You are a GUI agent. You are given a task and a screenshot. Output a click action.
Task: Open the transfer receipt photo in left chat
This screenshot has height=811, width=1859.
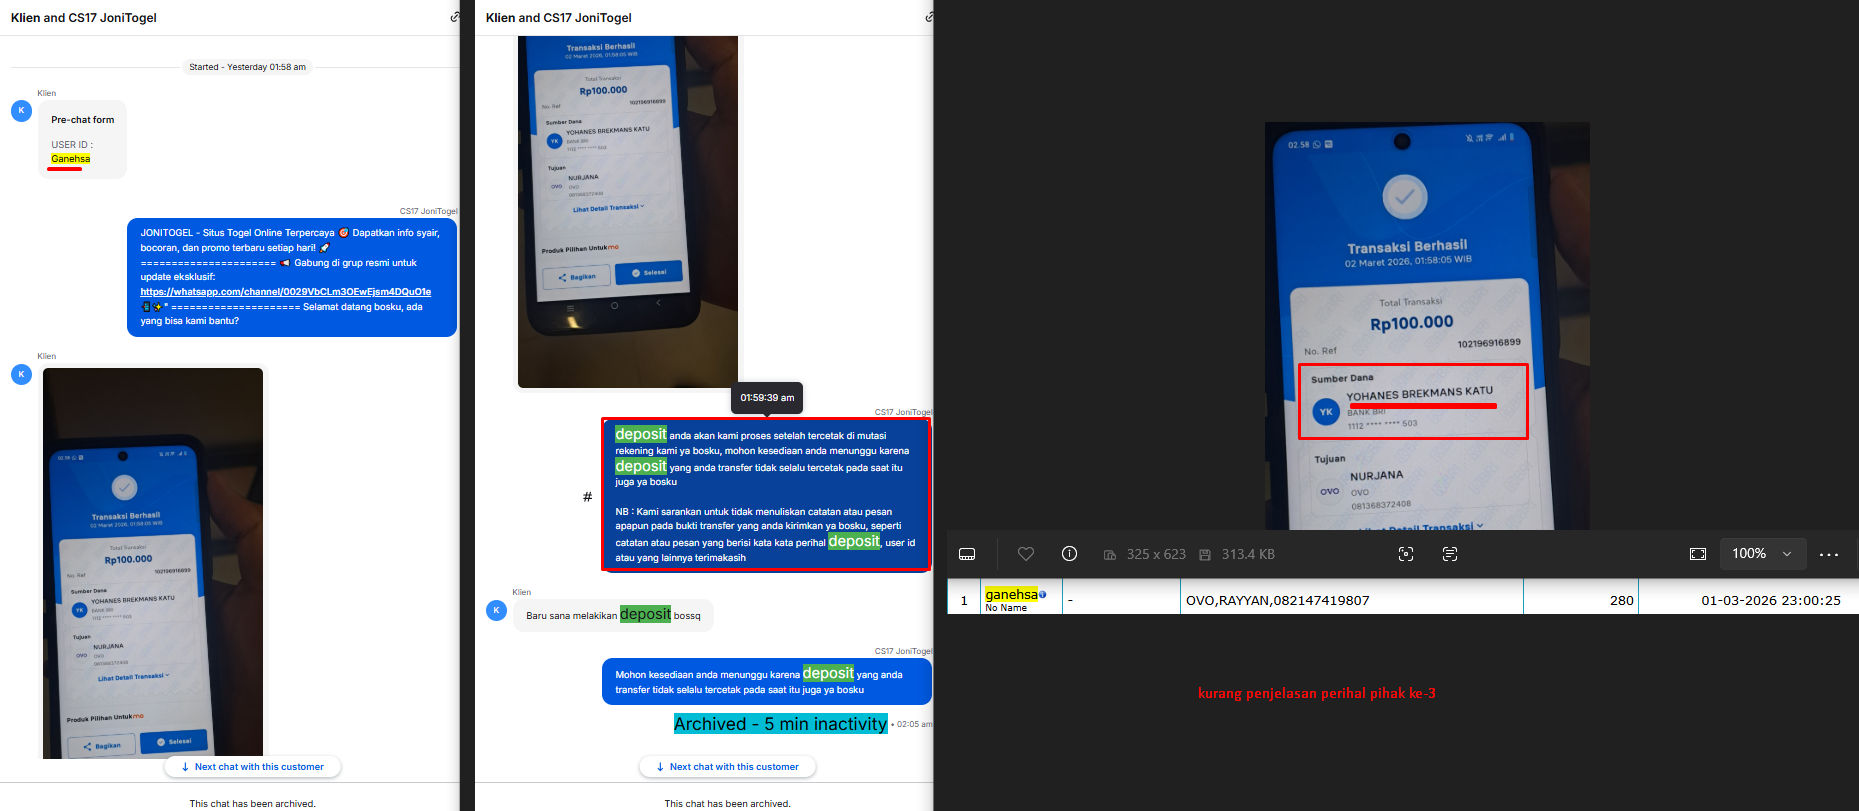coord(153,562)
